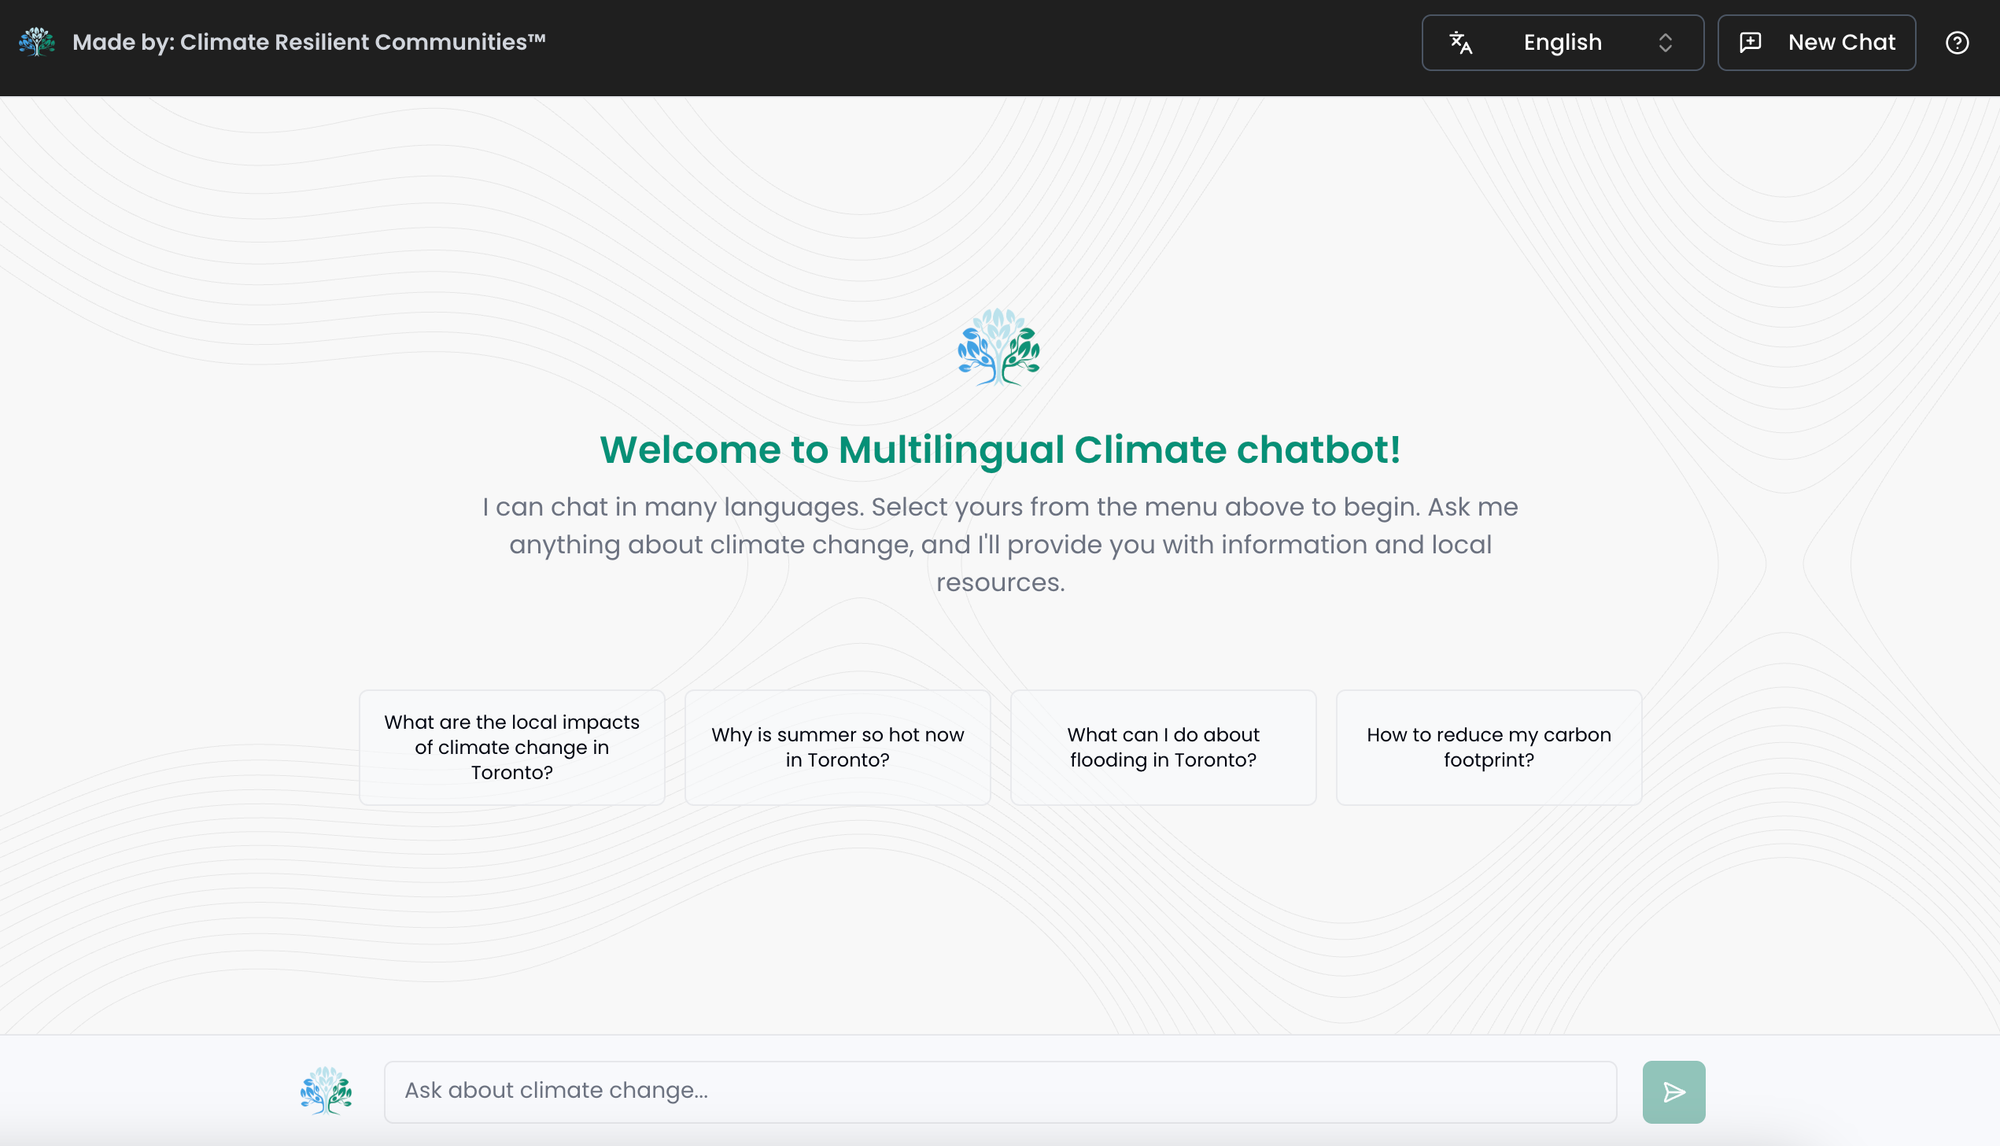Image resolution: width=2000 pixels, height=1146 pixels.
Task: Pick the 'flooding in Toronto' suggestion
Action: tap(1163, 747)
